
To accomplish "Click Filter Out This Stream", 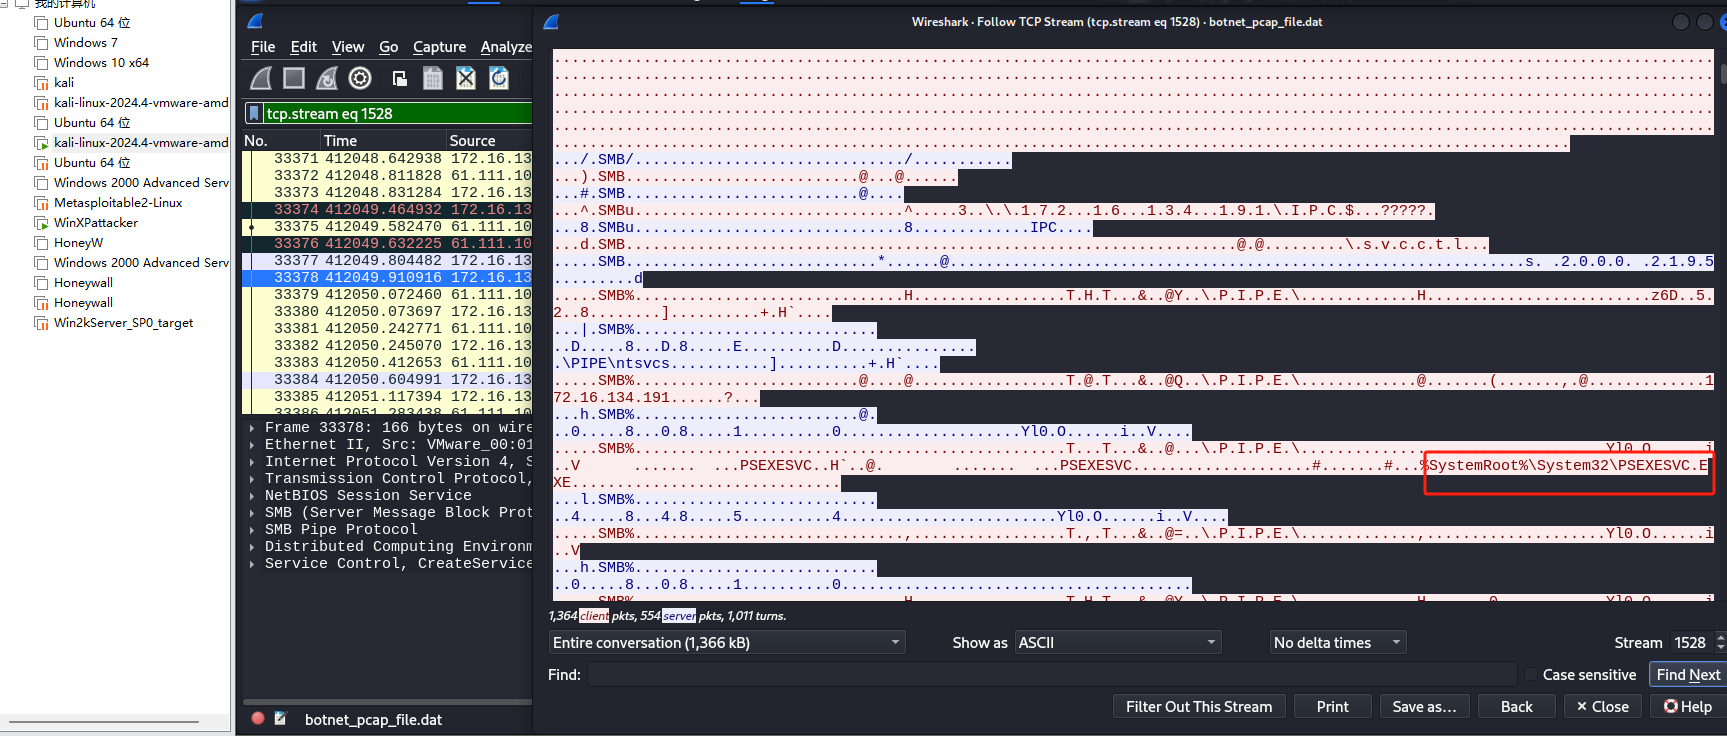I will point(1199,706).
